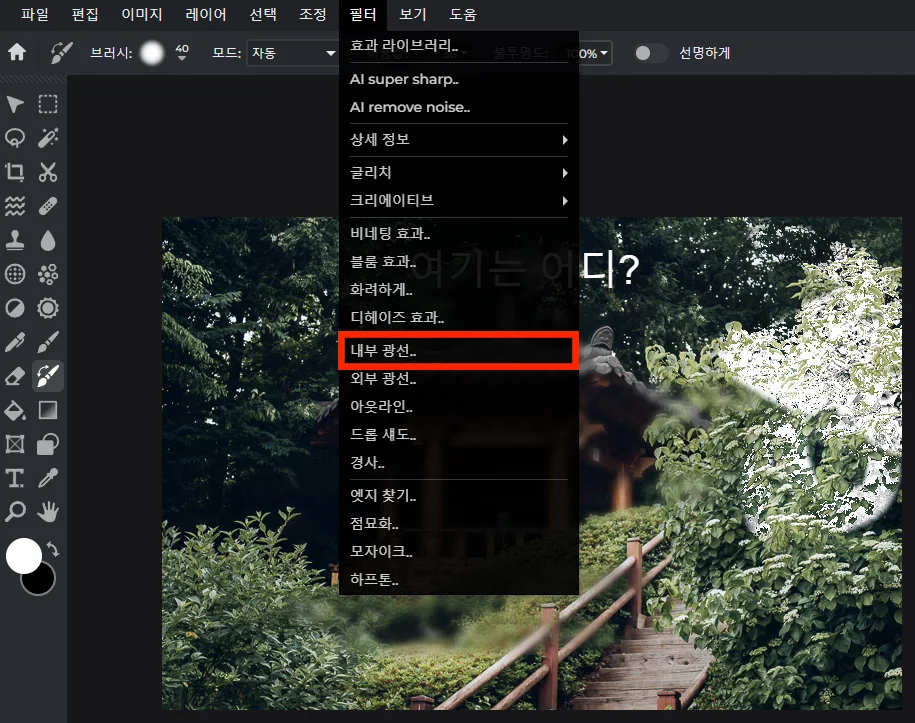Select the Eraser tool
The image size is (915, 723).
pos(14,375)
